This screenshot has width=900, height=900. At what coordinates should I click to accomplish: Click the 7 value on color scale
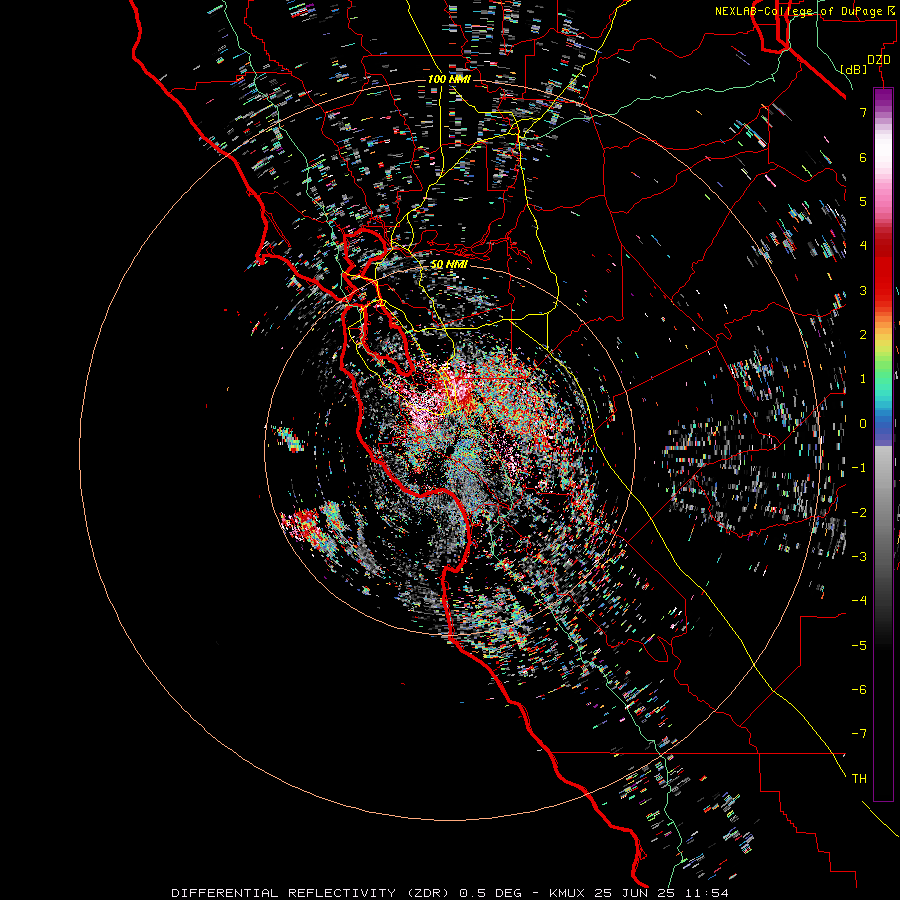[x=863, y=112]
